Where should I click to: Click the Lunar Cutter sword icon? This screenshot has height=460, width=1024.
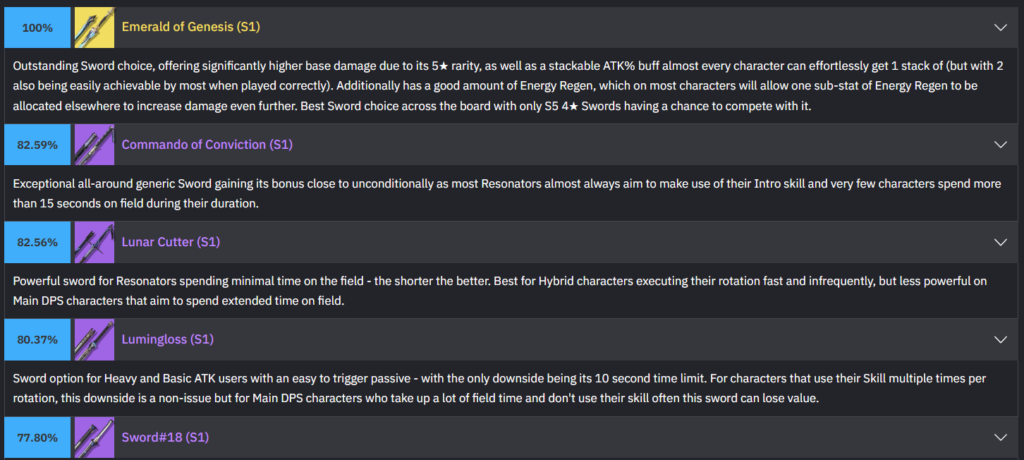94,242
